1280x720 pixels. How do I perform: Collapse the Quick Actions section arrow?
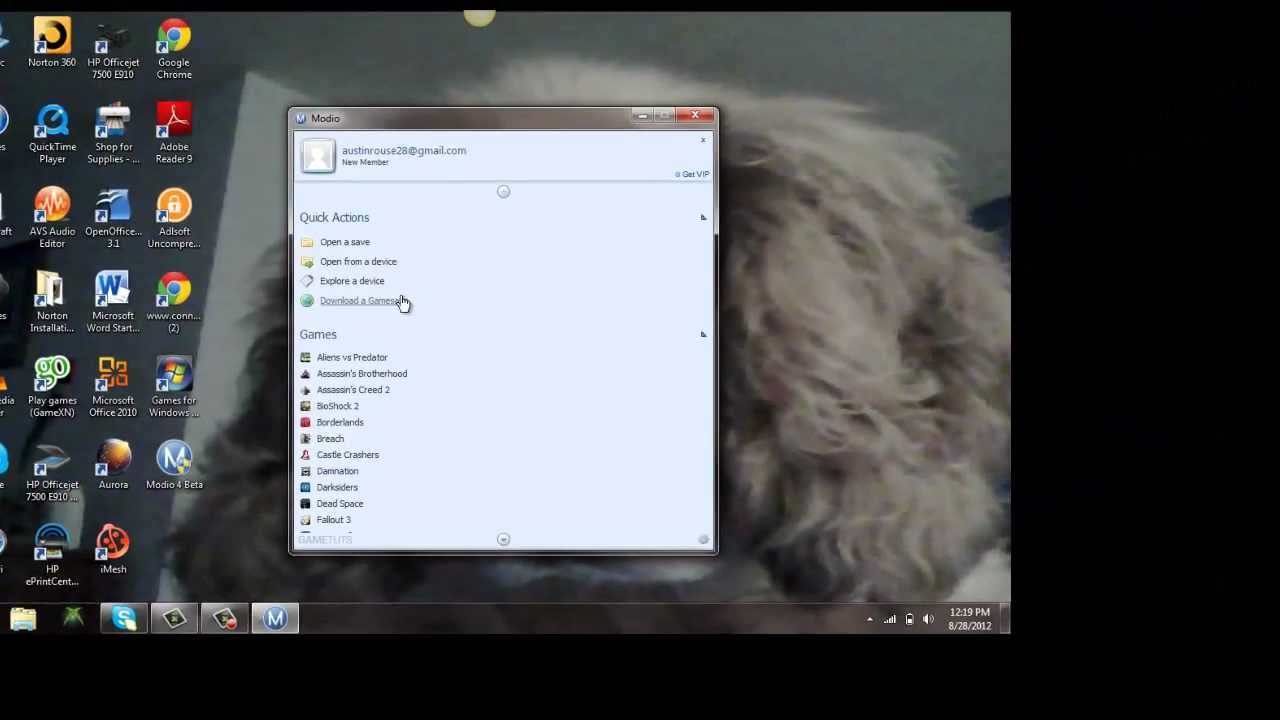703,217
